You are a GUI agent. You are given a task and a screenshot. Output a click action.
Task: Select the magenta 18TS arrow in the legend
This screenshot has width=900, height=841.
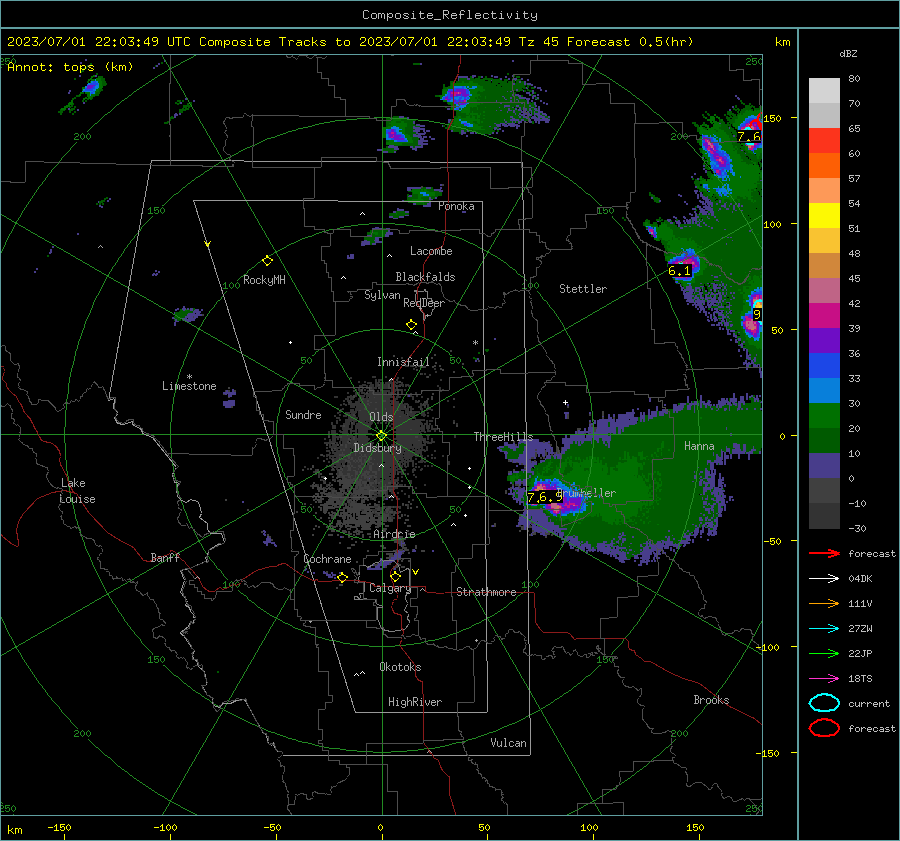click(824, 679)
